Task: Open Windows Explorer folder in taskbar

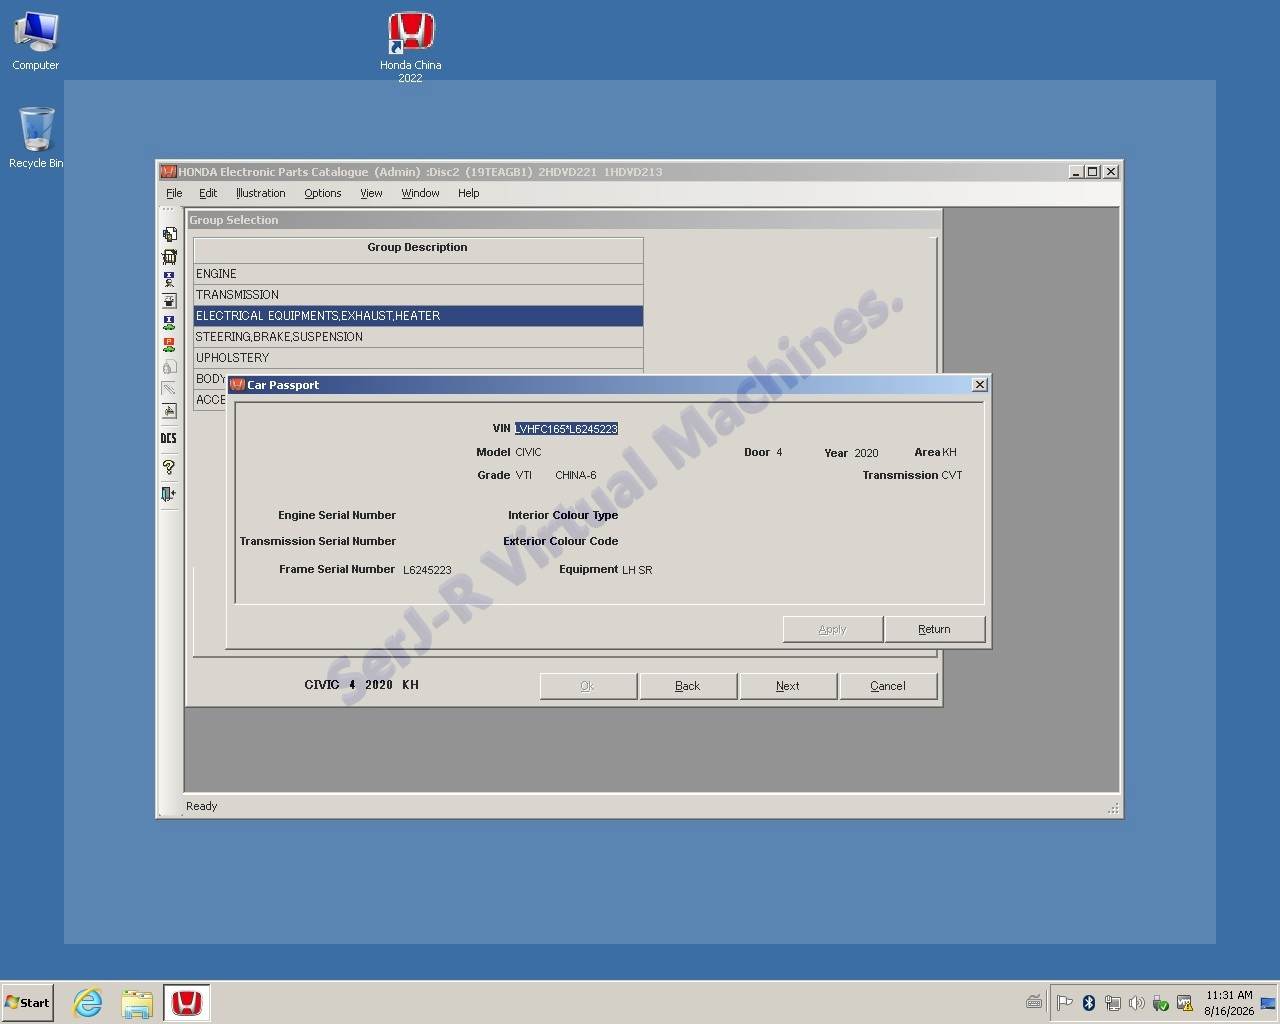Action: (x=137, y=1002)
